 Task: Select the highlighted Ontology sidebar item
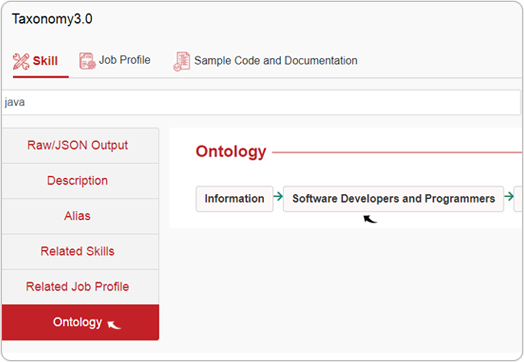pyautogui.click(x=80, y=322)
